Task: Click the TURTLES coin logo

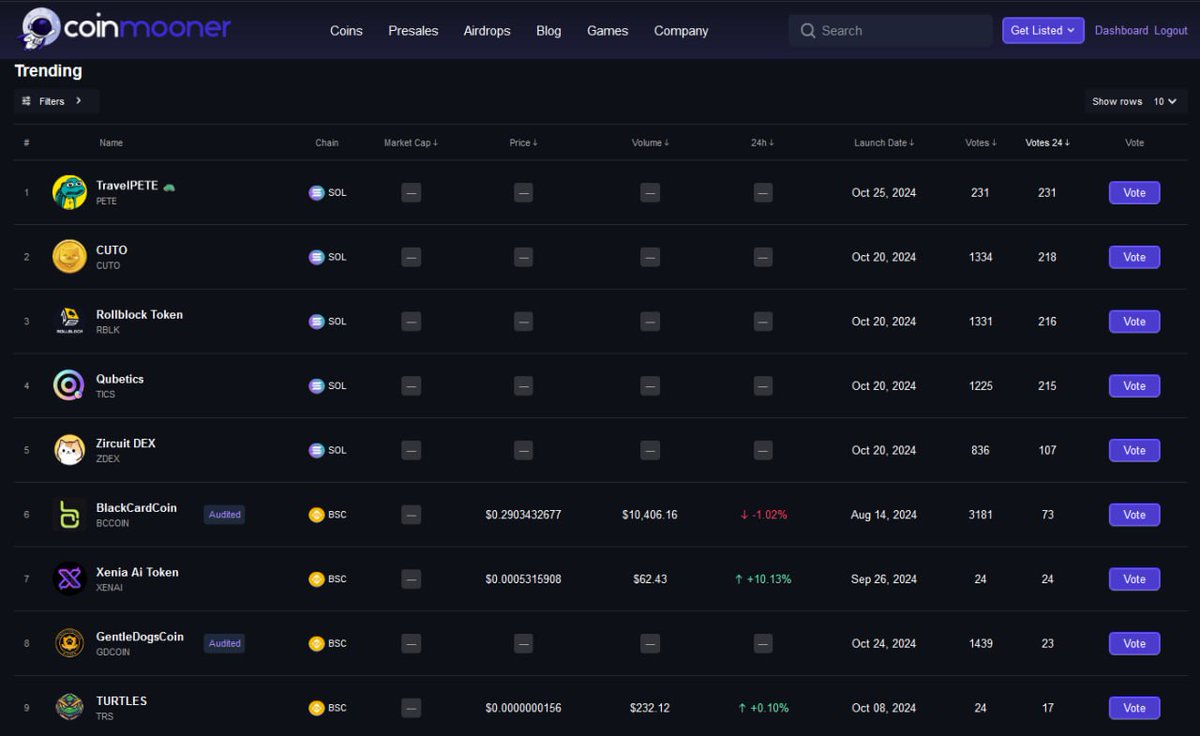Action: point(69,708)
